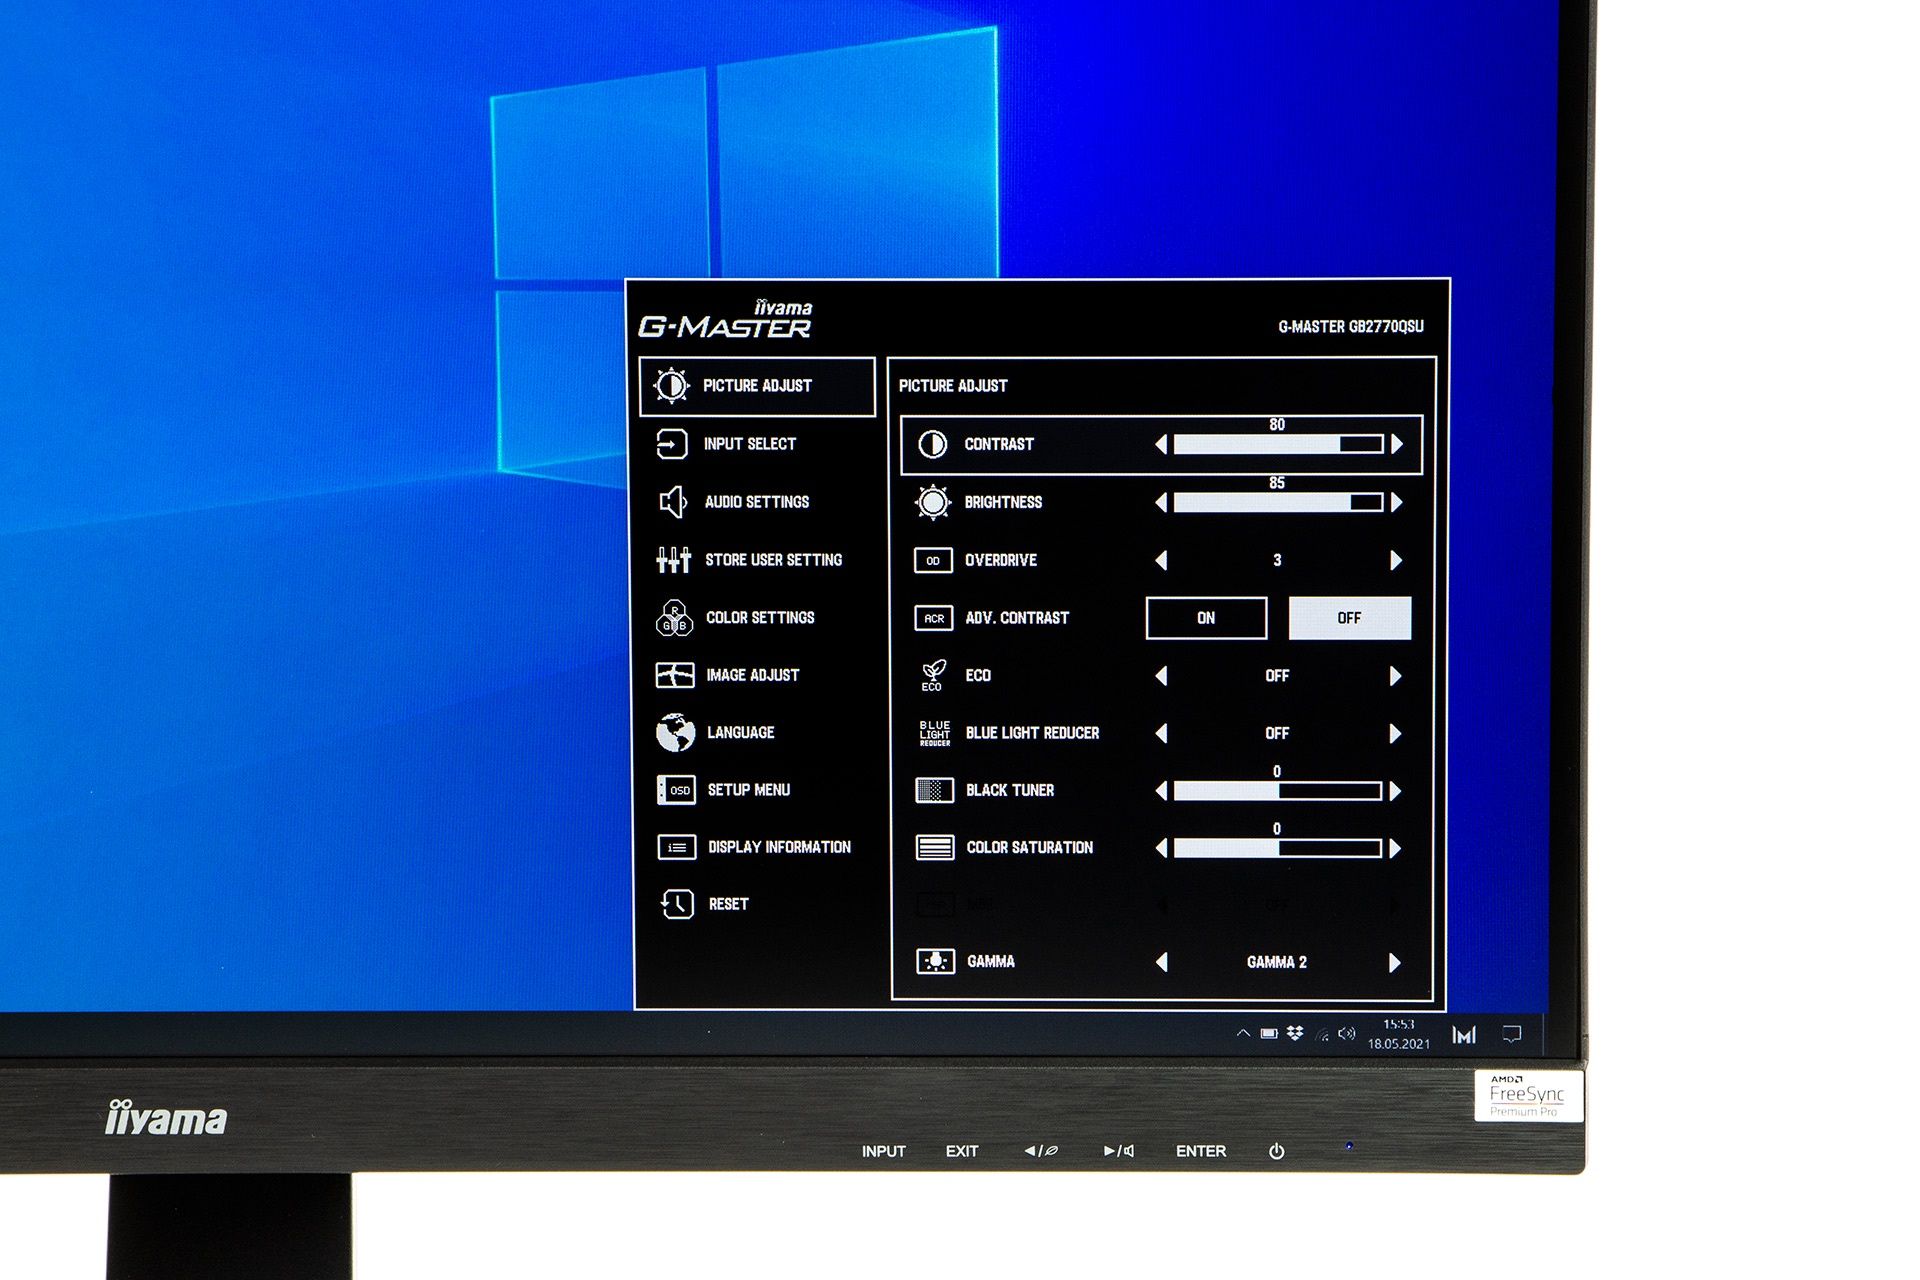Open the Language globe icon
1920x1280 pixels.
coord(675,733)
